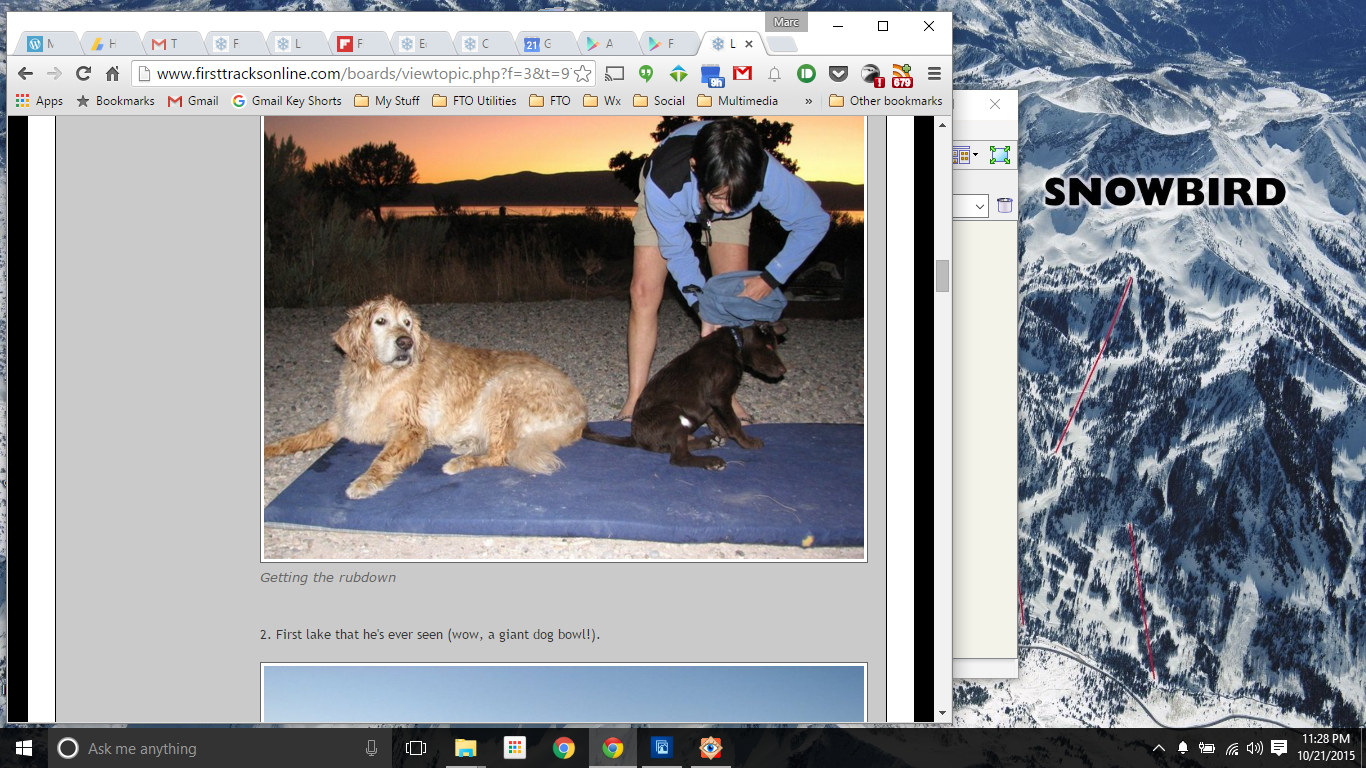Expand the bookmarks bar overflow chevron
Viewport: 1366px width, 768px height.
(x=808, y=101)
